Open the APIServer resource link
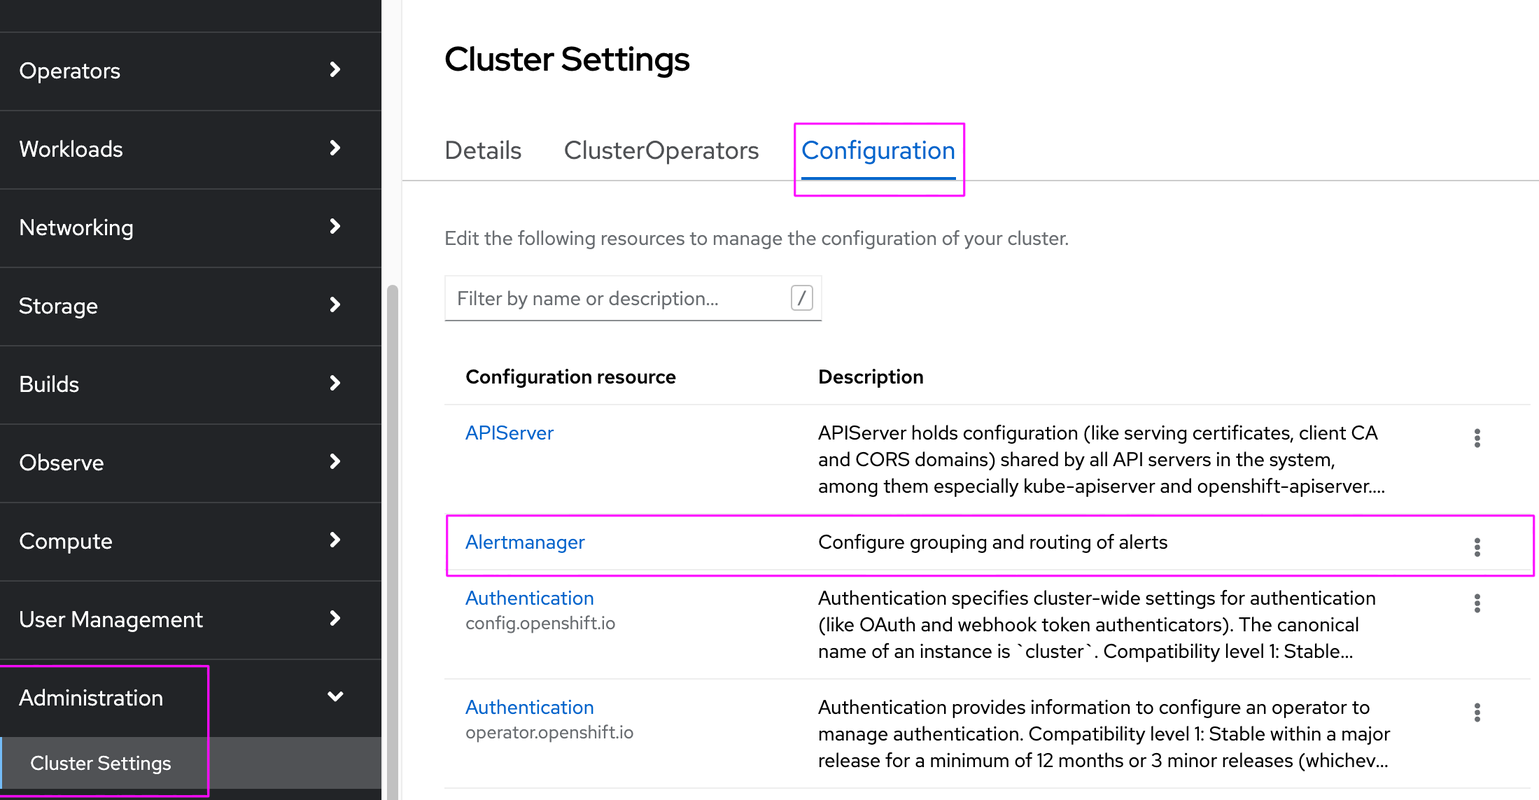The width and height of the screenshot is (1539, 800). [x=509, y=433]
